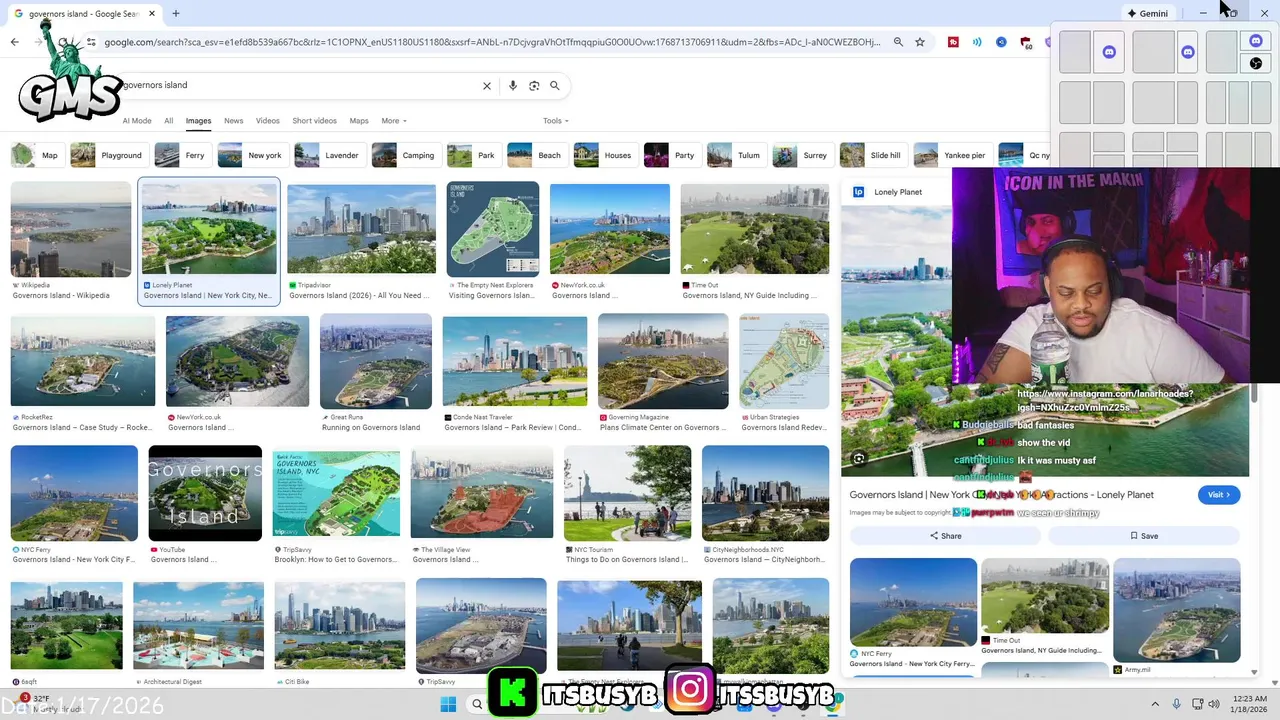Open a new browser tab
The image size is (1280, 720).
click(176, 13)
